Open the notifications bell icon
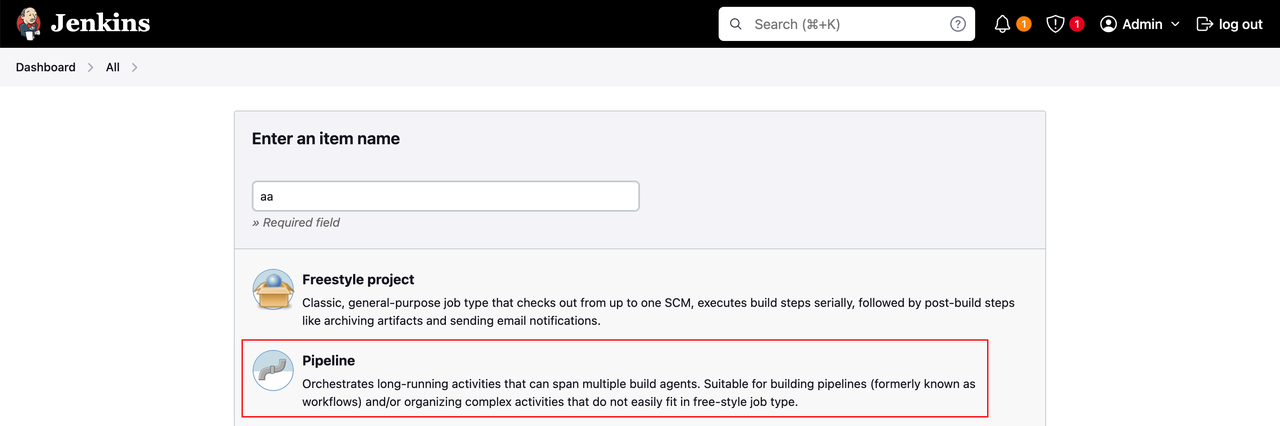 pos(1002,24)
